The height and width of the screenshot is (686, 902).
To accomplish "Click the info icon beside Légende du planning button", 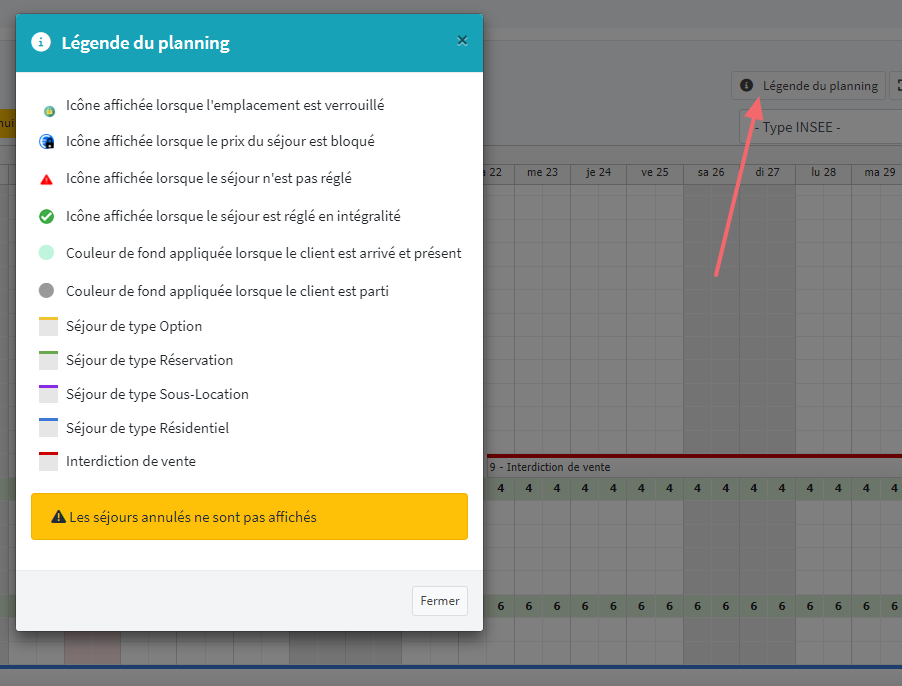I will (746, 86).
